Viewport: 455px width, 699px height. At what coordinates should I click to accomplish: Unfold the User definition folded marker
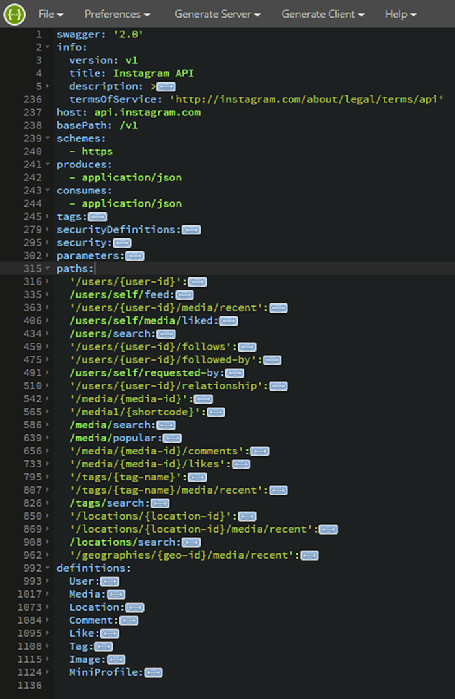tap(110, 581)
